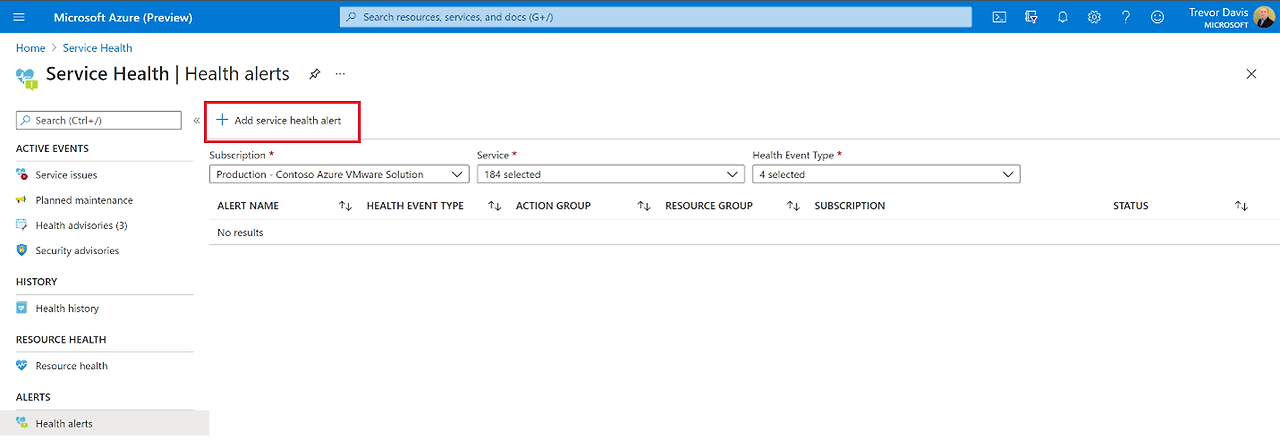
Task: Click the Security advisories shield icon
Action: pyautogui.click(x=22, y=251)
